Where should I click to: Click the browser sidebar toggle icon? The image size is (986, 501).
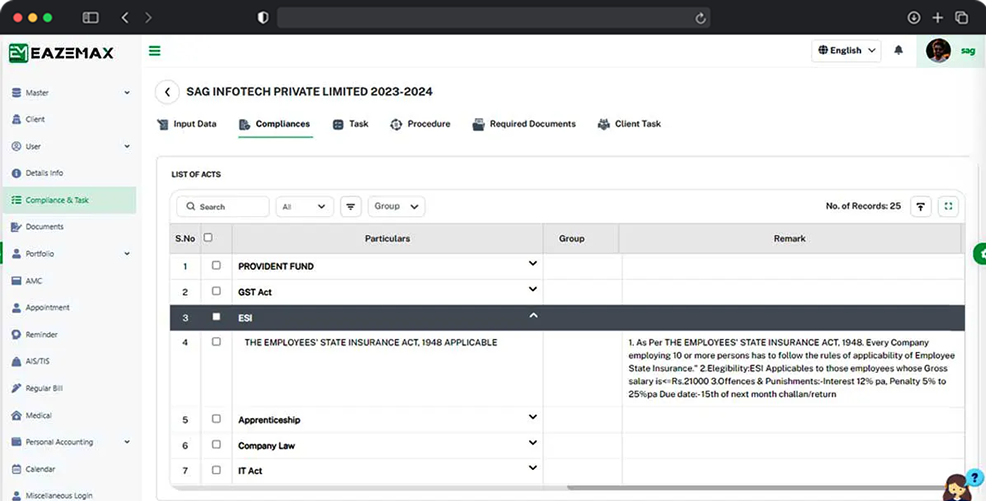[91, 18]
